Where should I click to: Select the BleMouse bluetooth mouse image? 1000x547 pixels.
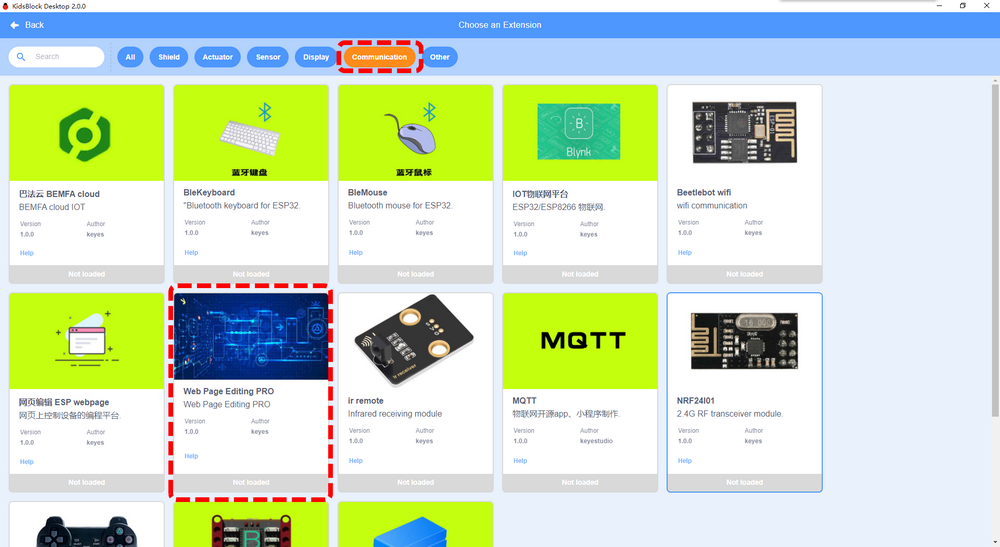click(x=416, y=133)
